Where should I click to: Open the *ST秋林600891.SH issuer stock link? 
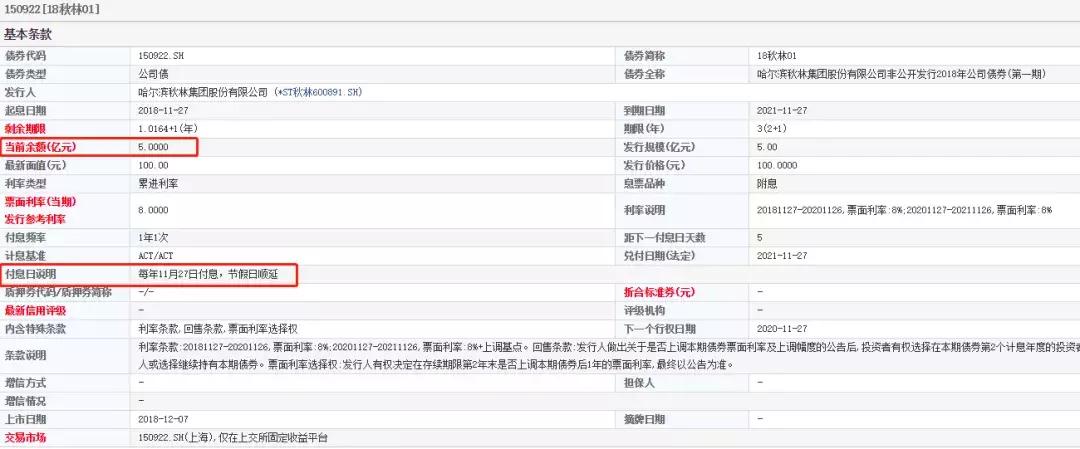pos(318,92)
